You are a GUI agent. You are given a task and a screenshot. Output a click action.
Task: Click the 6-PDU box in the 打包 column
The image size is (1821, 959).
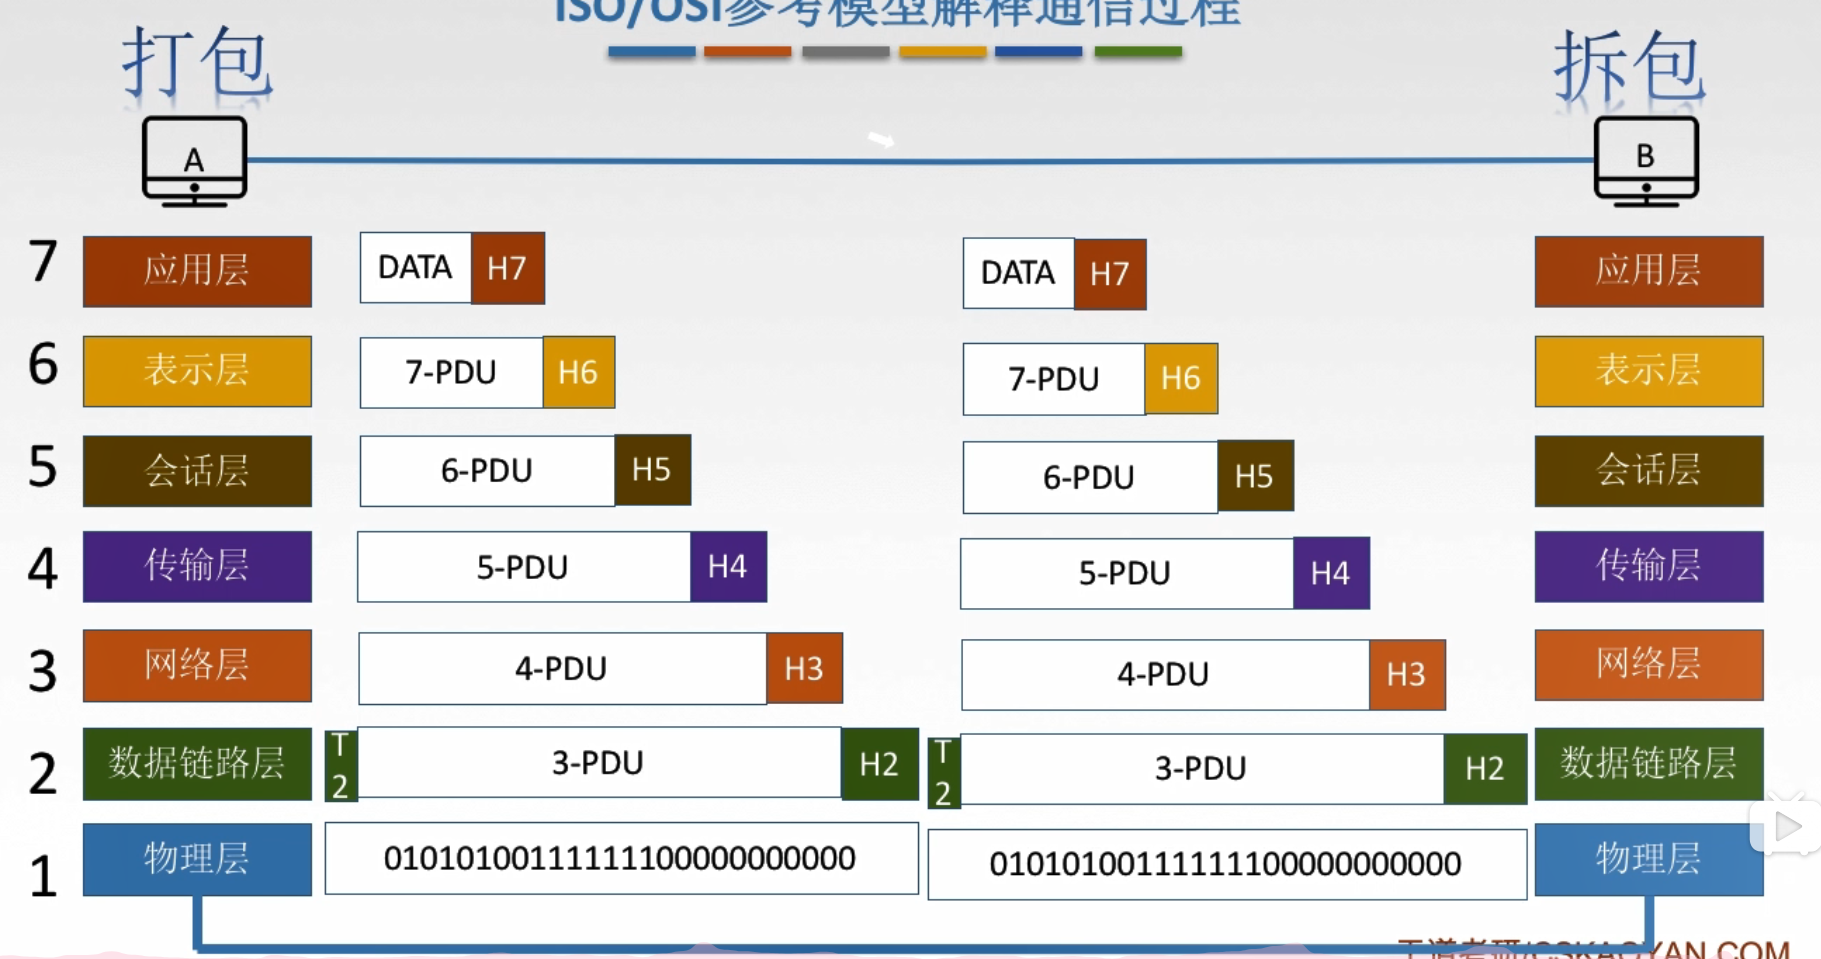(488, 471)
